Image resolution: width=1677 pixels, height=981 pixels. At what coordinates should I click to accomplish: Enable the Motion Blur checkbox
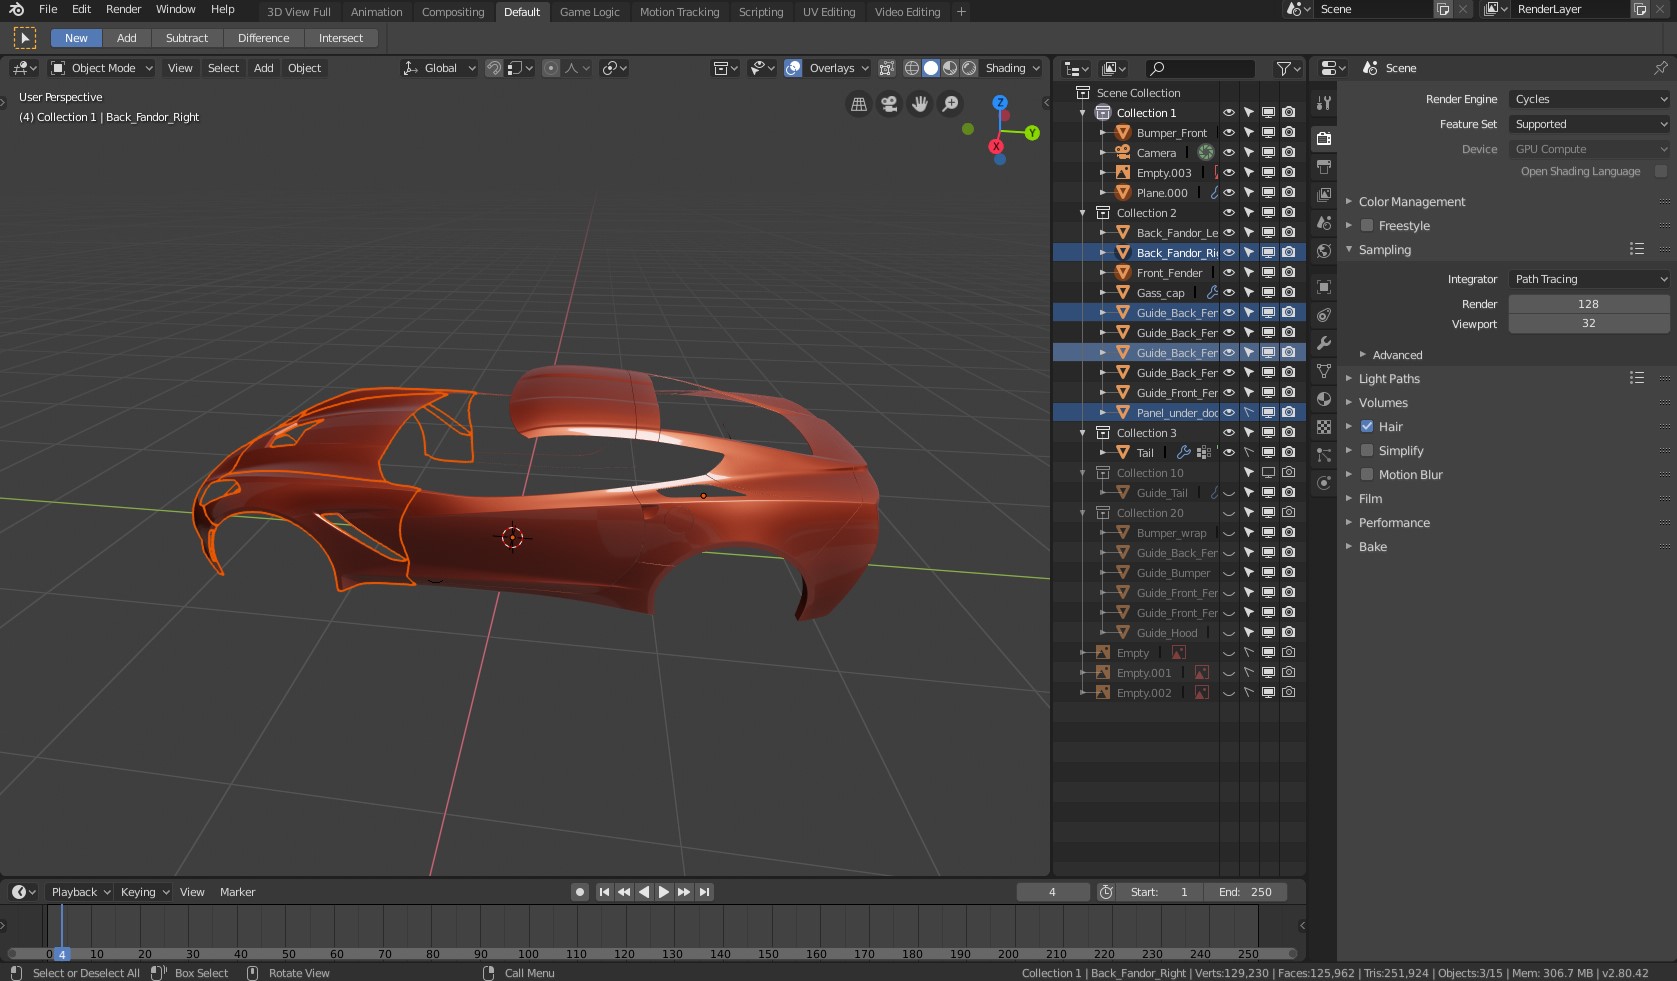pos(1367,474)
